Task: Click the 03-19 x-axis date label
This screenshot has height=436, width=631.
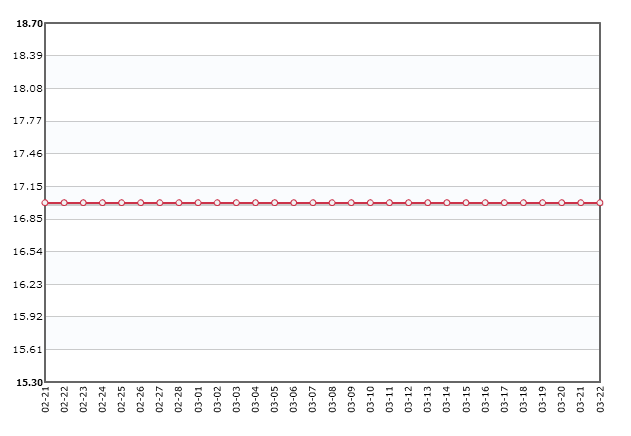Action: click(x=543, y=399)
